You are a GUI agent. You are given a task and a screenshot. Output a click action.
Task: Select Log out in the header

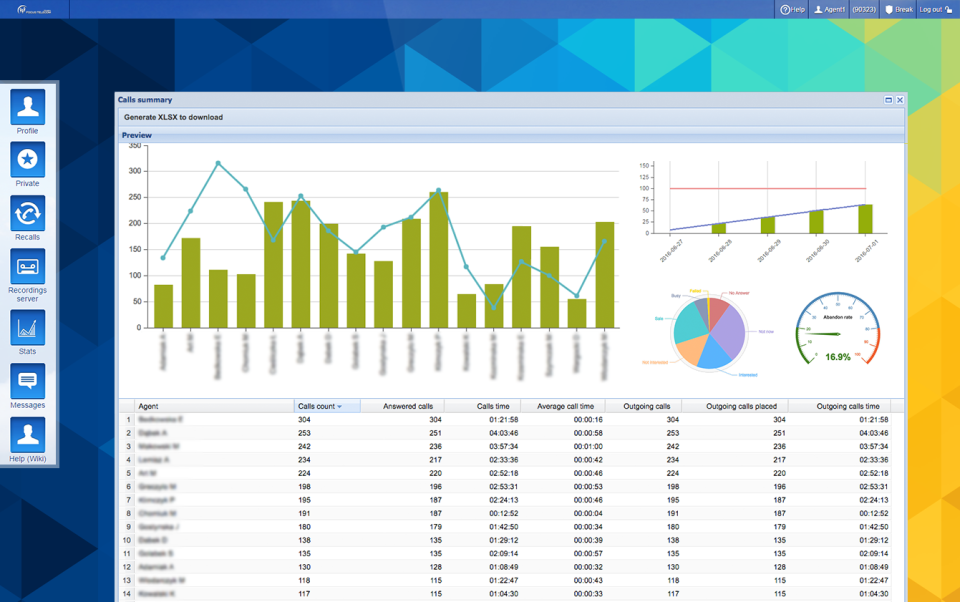pyautogui.click(x=930, y=9)
